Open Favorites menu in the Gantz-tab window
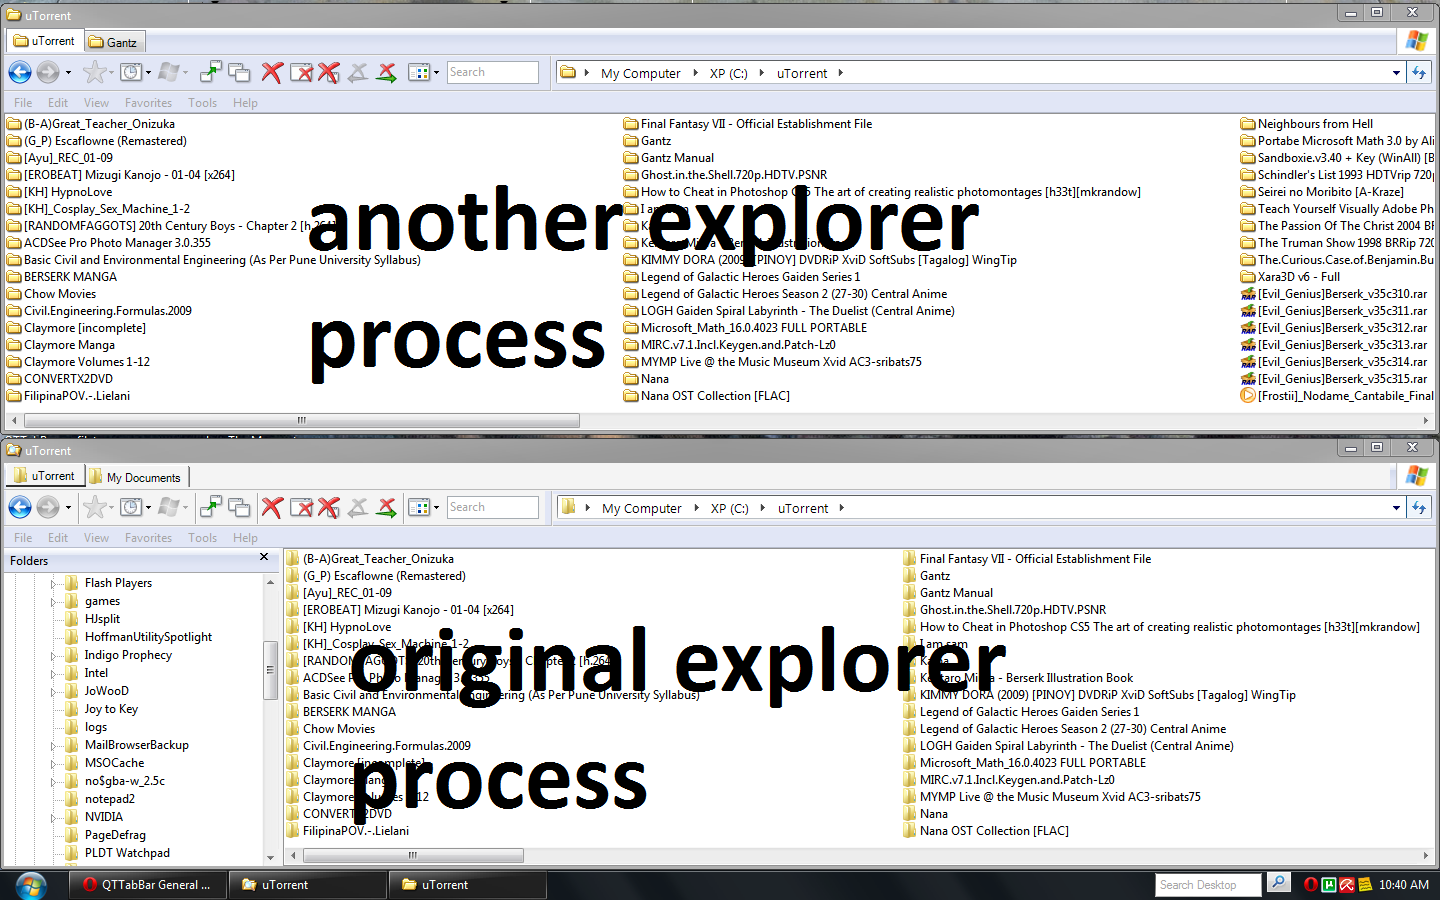The image size is (1440, 900). click(148, 103)
